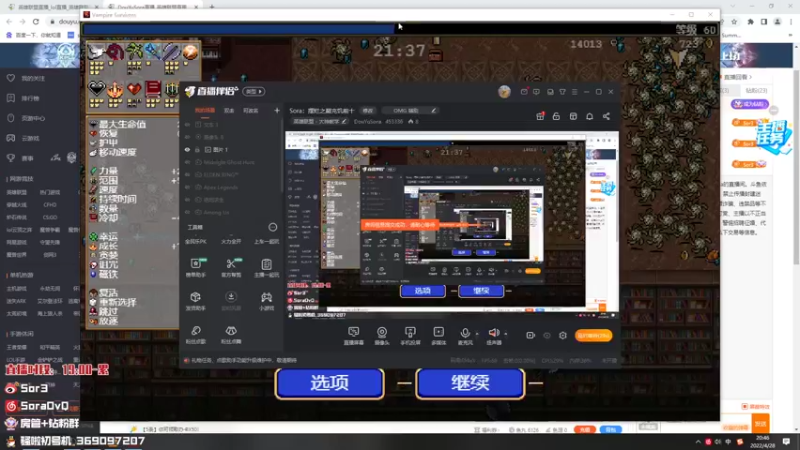
Task: Open 粉丝点舞 tool
Action: coord(231,335)
